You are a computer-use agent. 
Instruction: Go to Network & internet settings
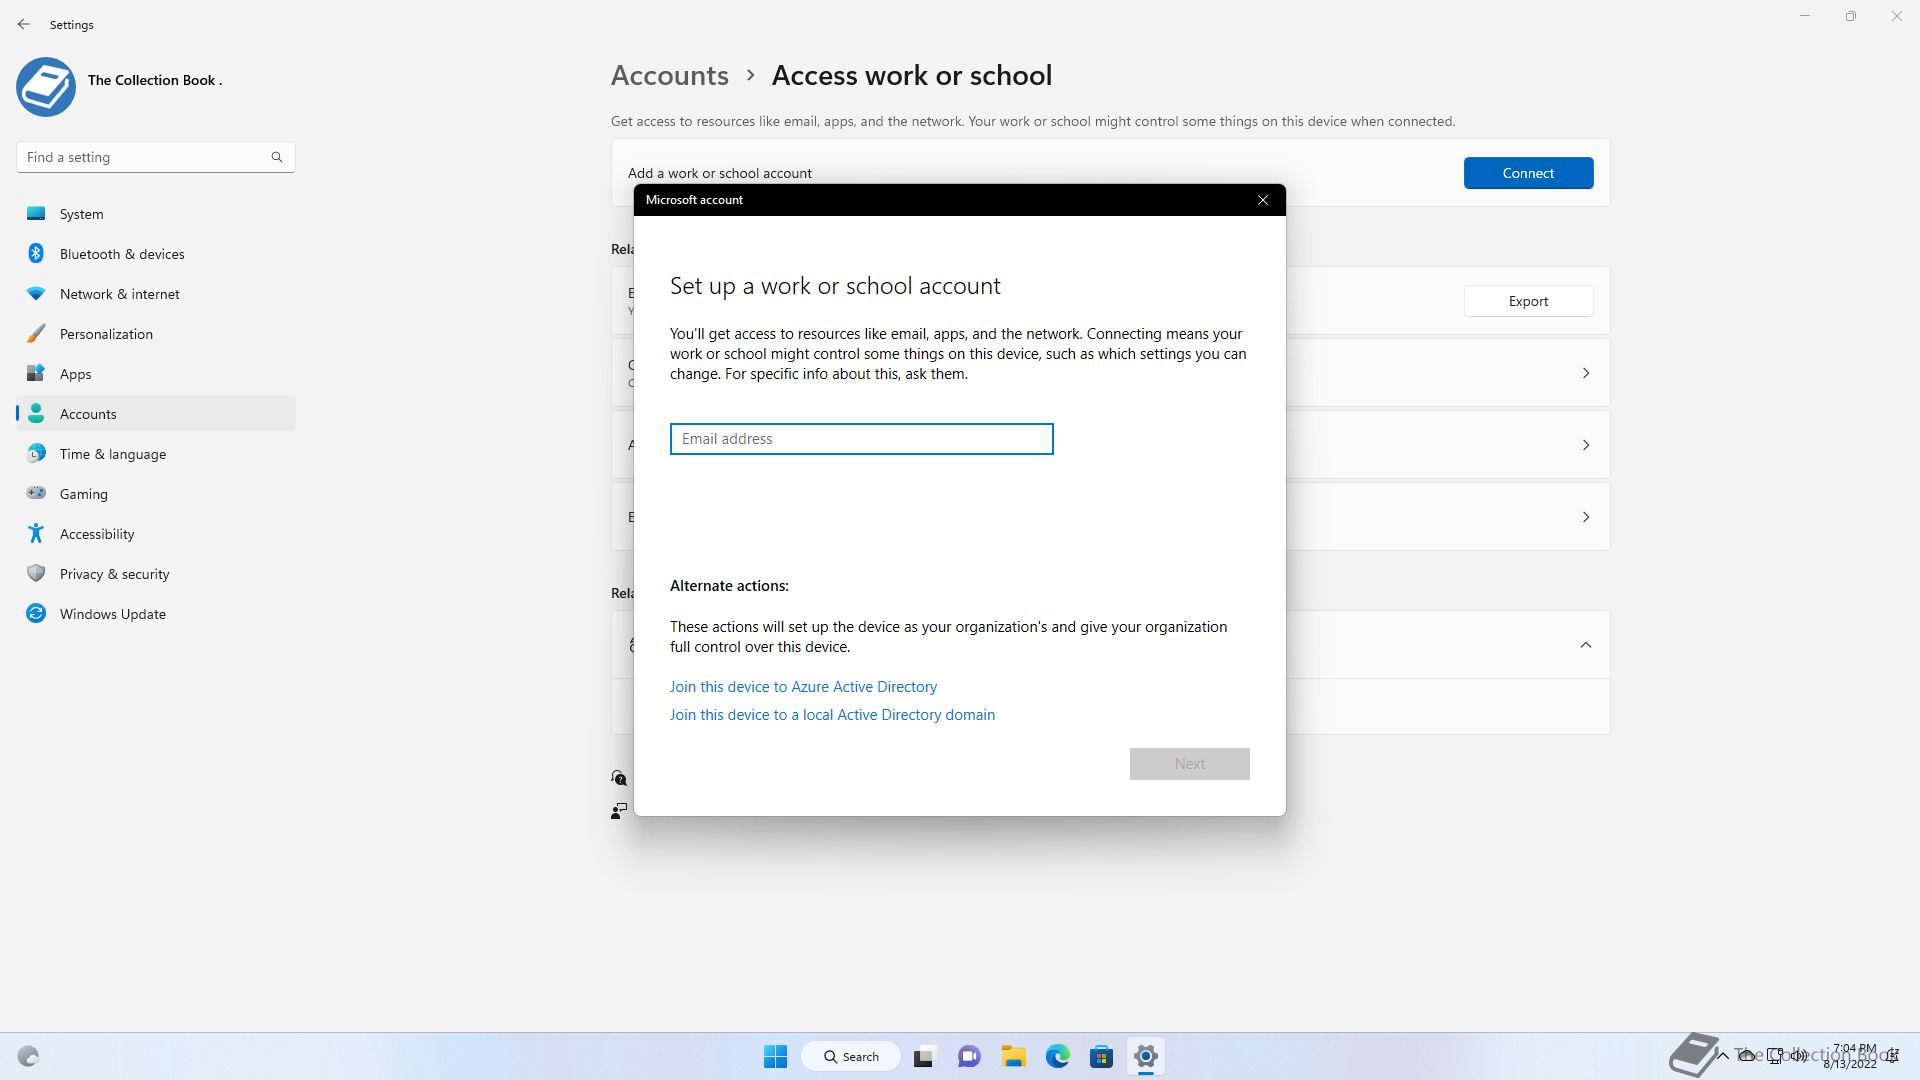[156, 294]
